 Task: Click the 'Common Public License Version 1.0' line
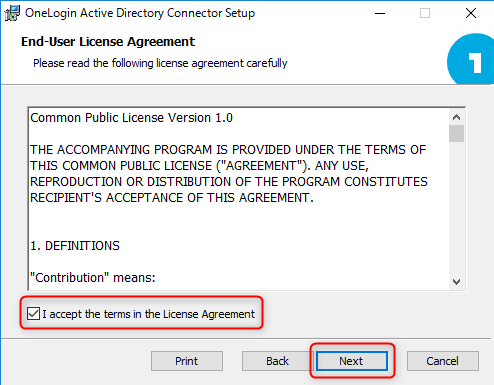(131, 118)
